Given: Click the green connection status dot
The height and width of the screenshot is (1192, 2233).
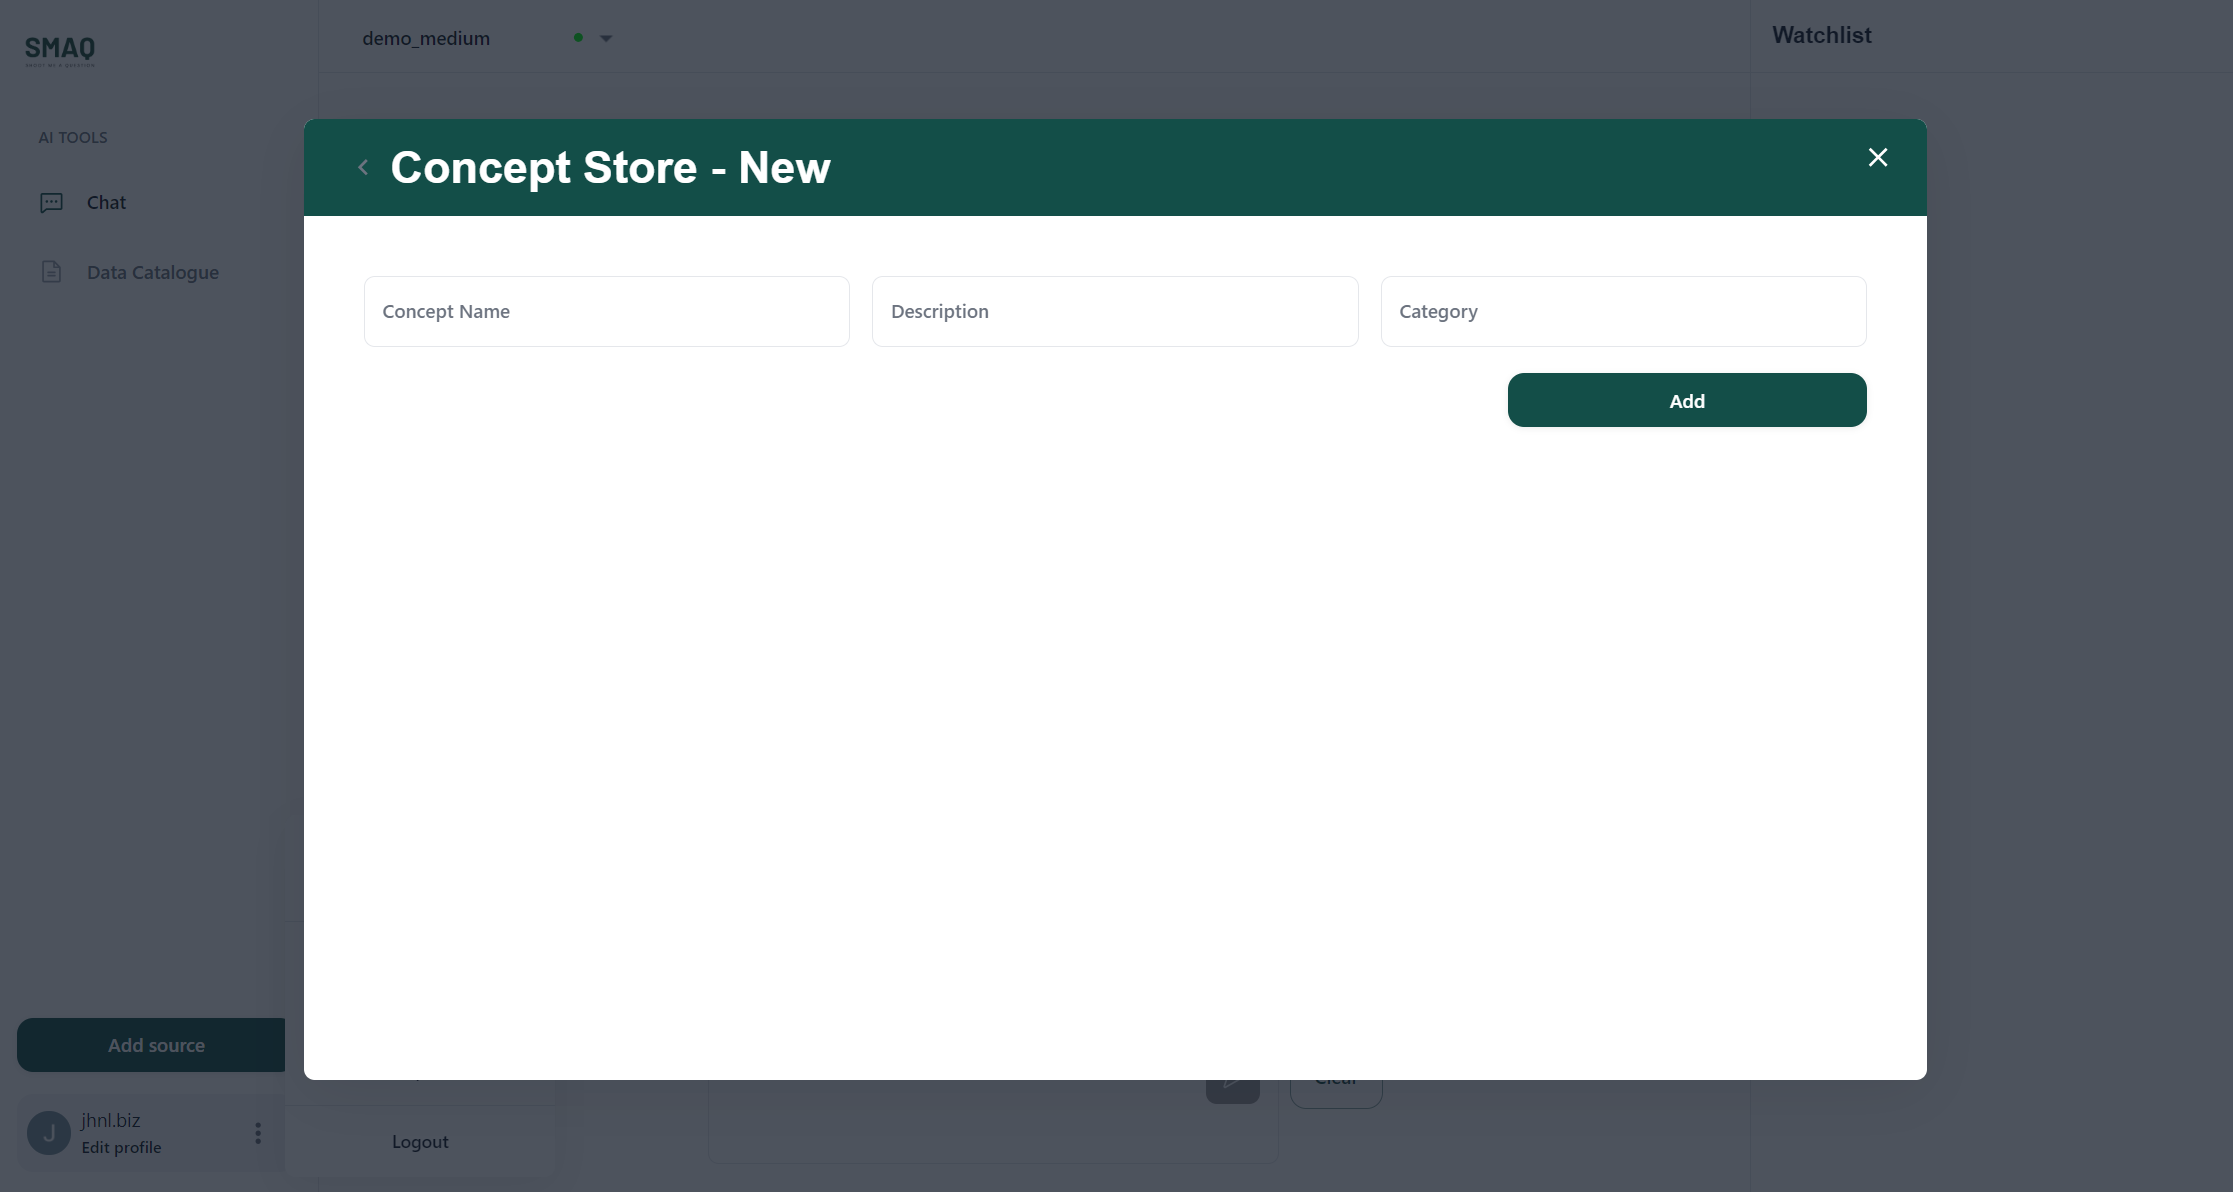Looking at the screenshot, I should click(x=578, y=38).
